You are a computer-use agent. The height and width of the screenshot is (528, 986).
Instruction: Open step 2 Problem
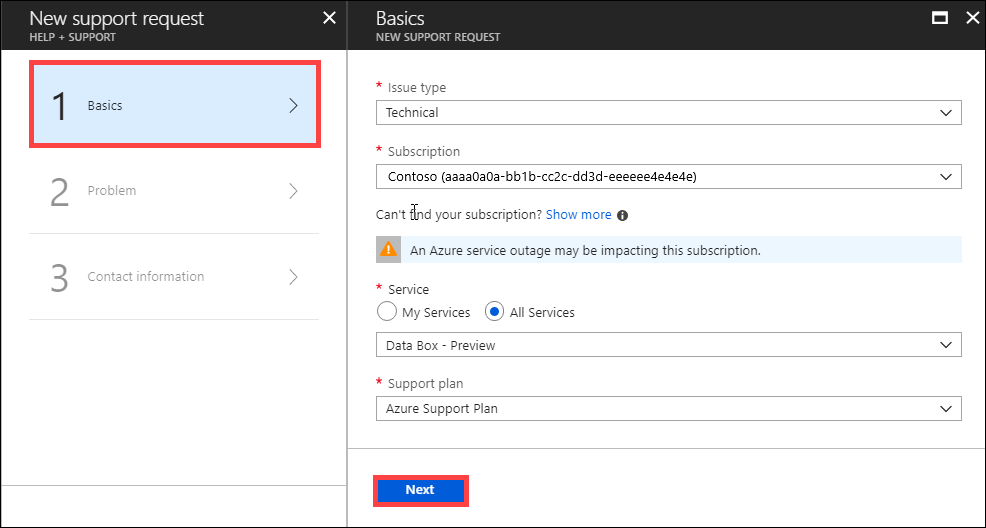(x=174, y=191)
